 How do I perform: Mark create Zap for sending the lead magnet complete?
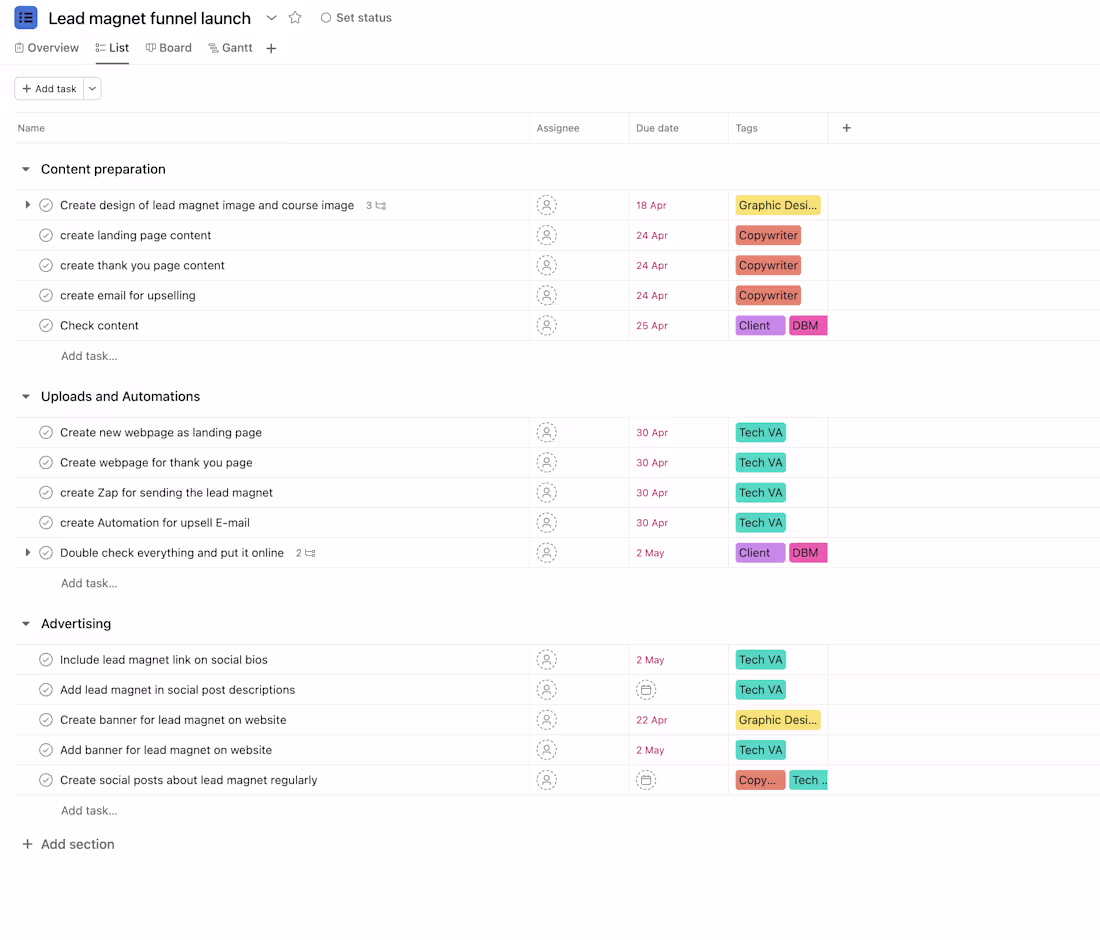pos(46,492)
